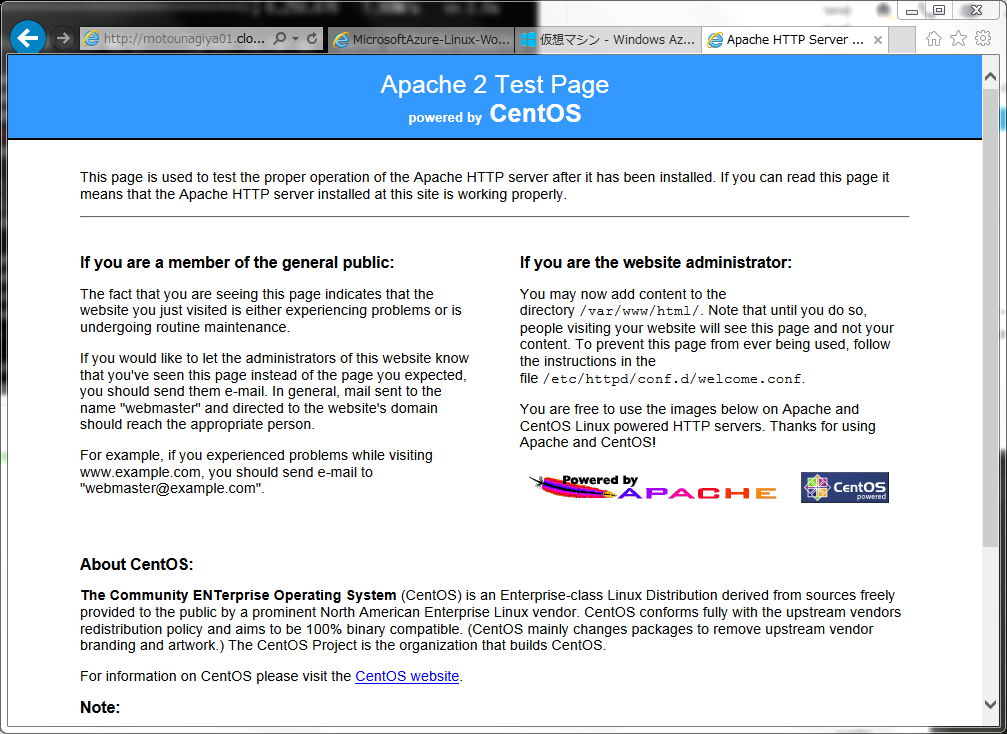
Task: Click the forward navigation arrow
Action: 62,39
